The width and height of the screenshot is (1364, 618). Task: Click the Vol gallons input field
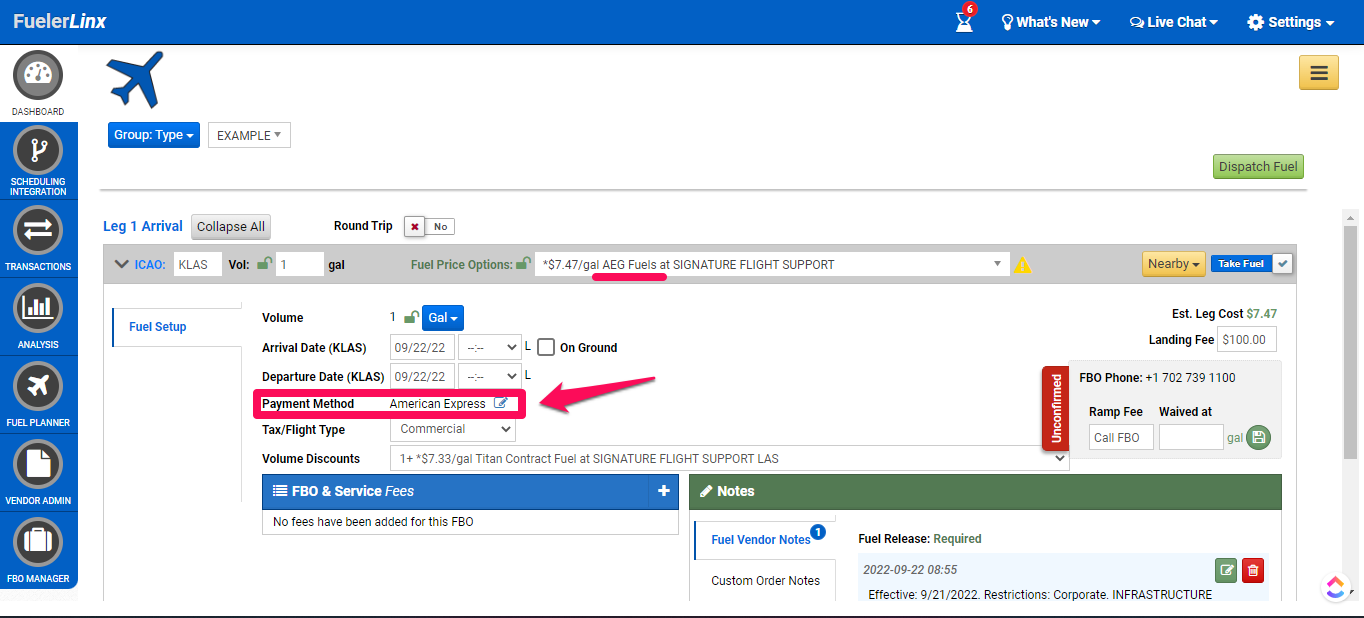pos(300,264)
